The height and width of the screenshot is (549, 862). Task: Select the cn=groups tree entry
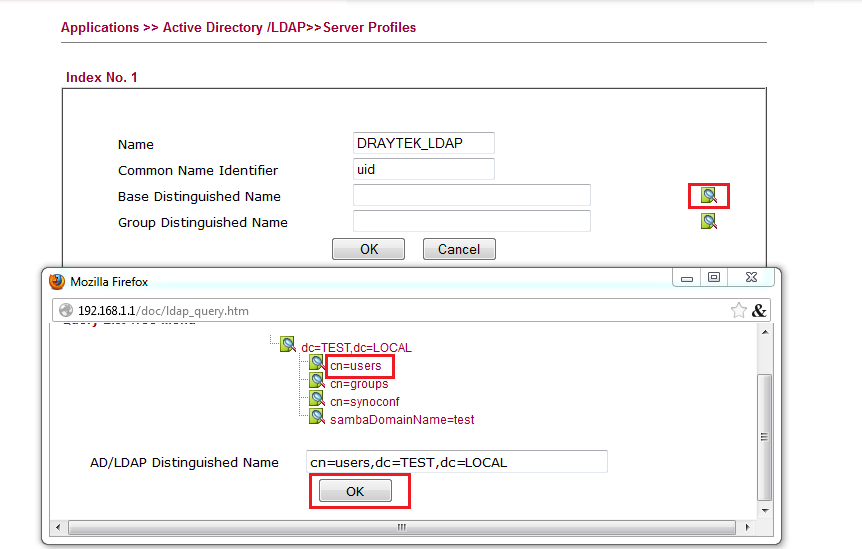pyautogui.click(x=359, y=384)
